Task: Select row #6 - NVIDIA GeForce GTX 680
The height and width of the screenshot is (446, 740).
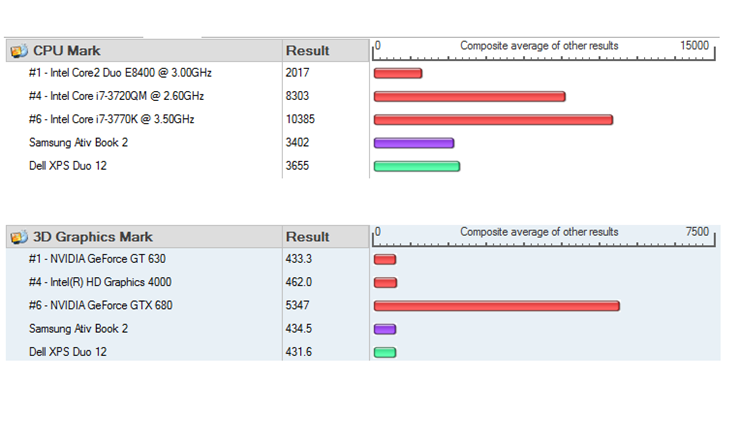Action: click(101, 305)
